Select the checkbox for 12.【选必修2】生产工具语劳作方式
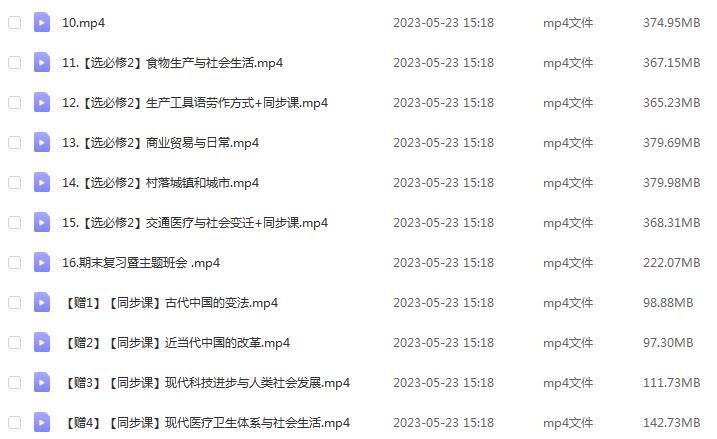 15,102
